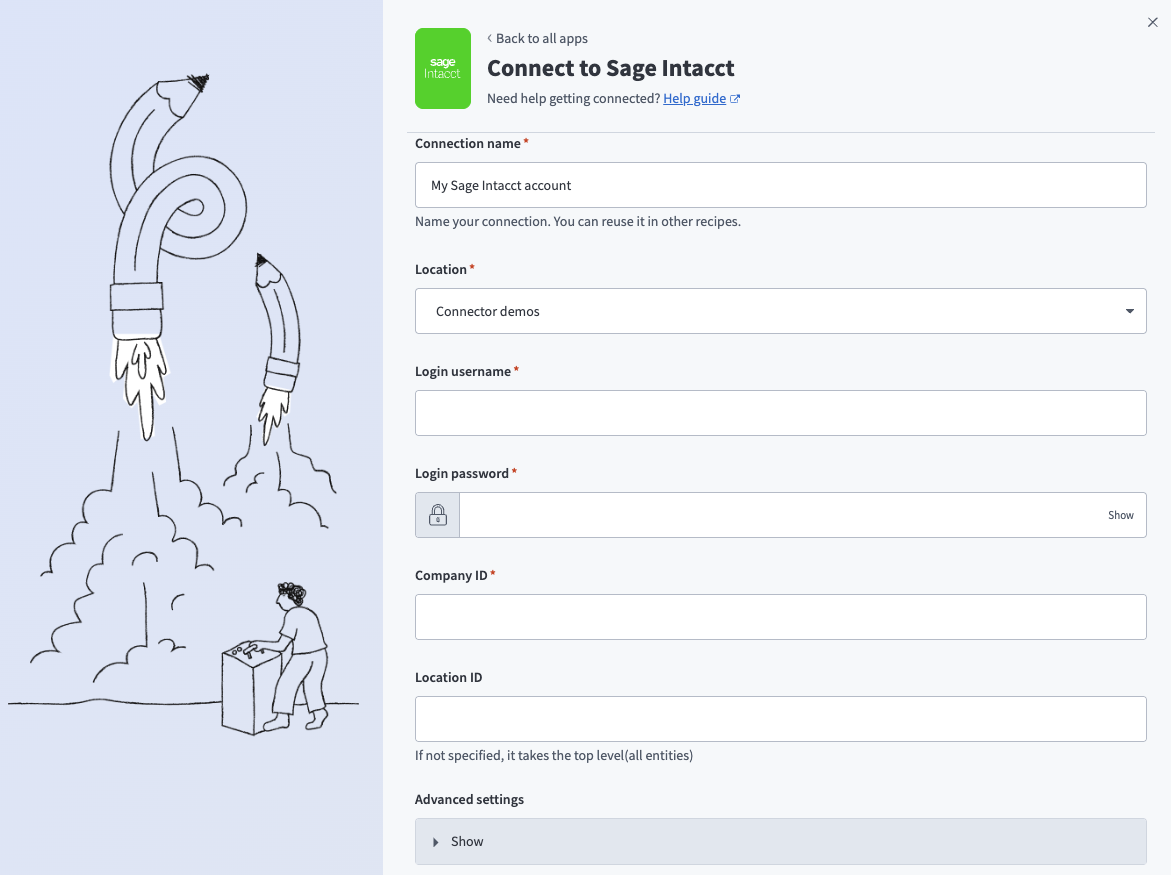Click the Advanced settings heading
The height and width of the screenshot is (875, 1171).
(469, 799)
